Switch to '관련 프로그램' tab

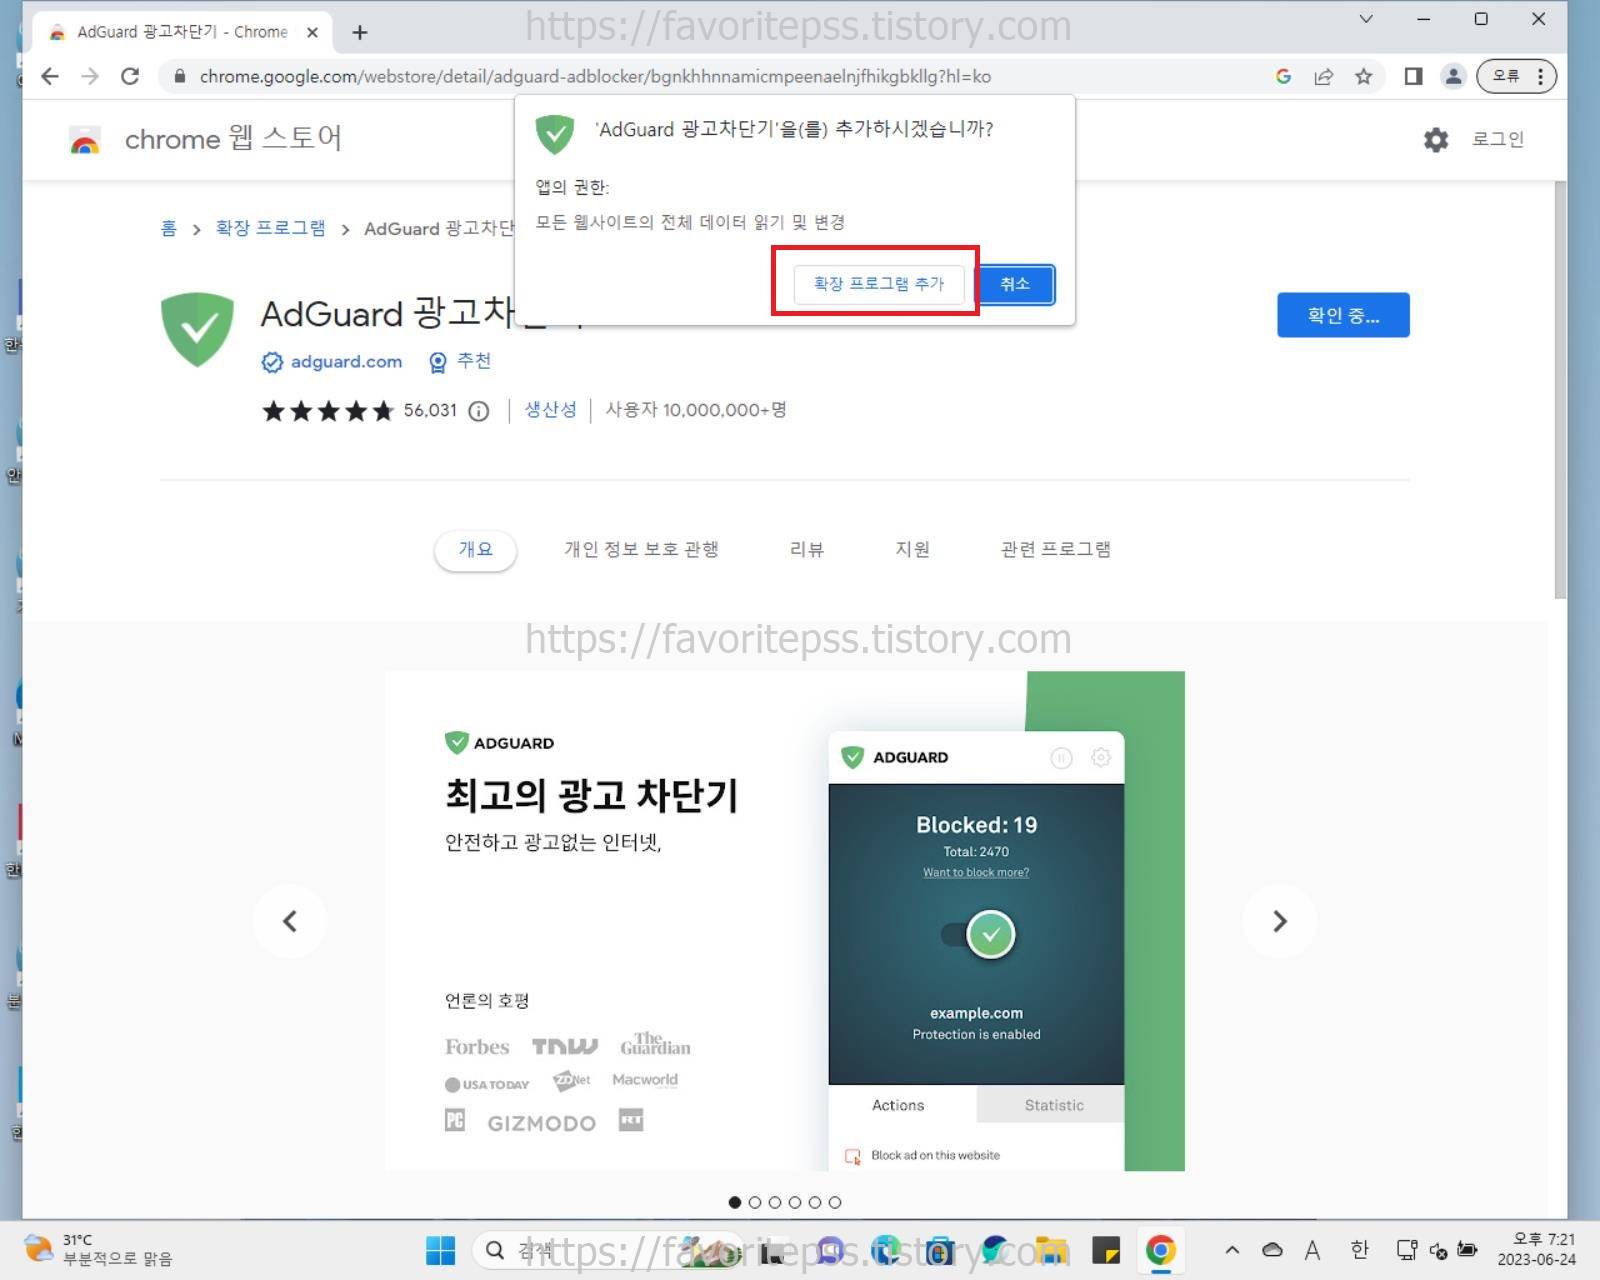1055,549
